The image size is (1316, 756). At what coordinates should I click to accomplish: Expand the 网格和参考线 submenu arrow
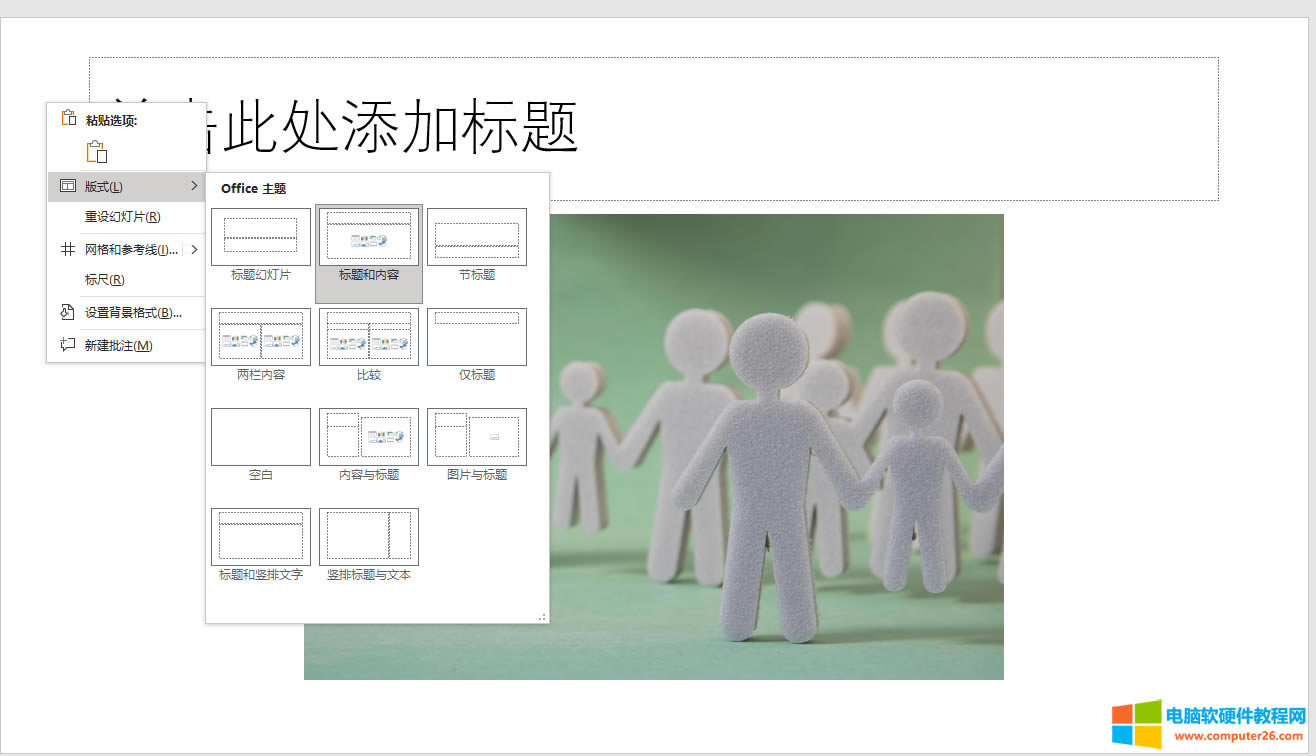[194, 249]
